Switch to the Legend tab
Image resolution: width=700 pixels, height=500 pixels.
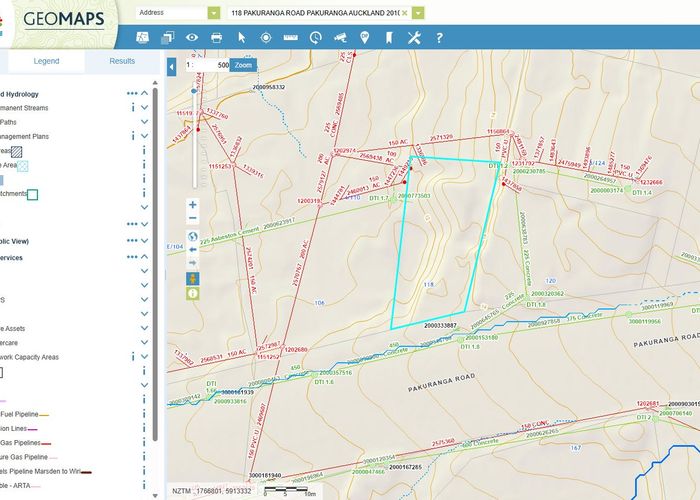coord(47,61)
